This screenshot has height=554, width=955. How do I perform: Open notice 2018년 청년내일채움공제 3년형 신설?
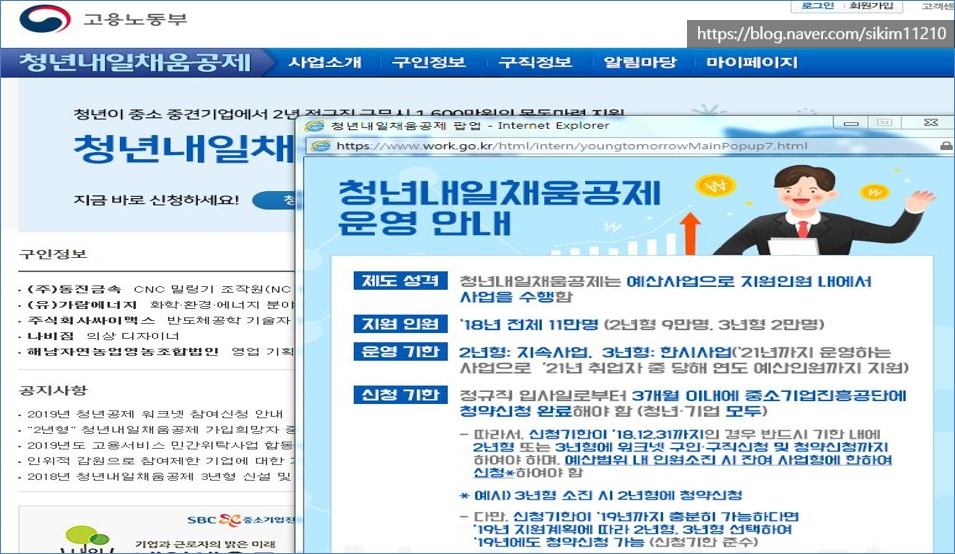pos(160,477)
